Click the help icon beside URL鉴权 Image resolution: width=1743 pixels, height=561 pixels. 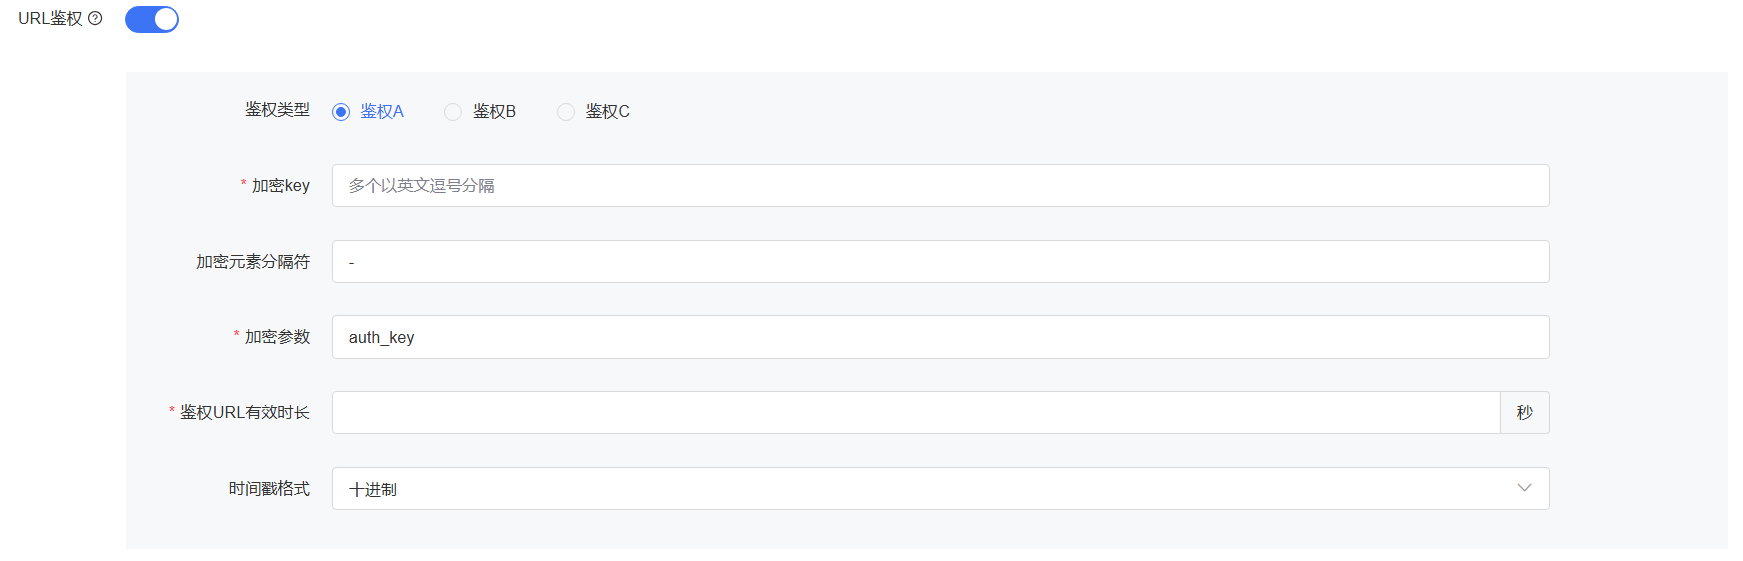click(95, 18)
